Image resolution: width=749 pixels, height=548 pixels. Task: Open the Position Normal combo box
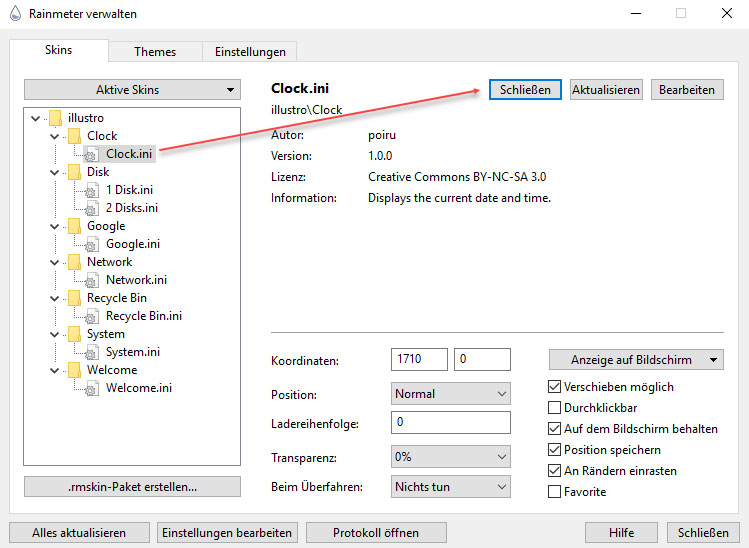coord(450,394)
